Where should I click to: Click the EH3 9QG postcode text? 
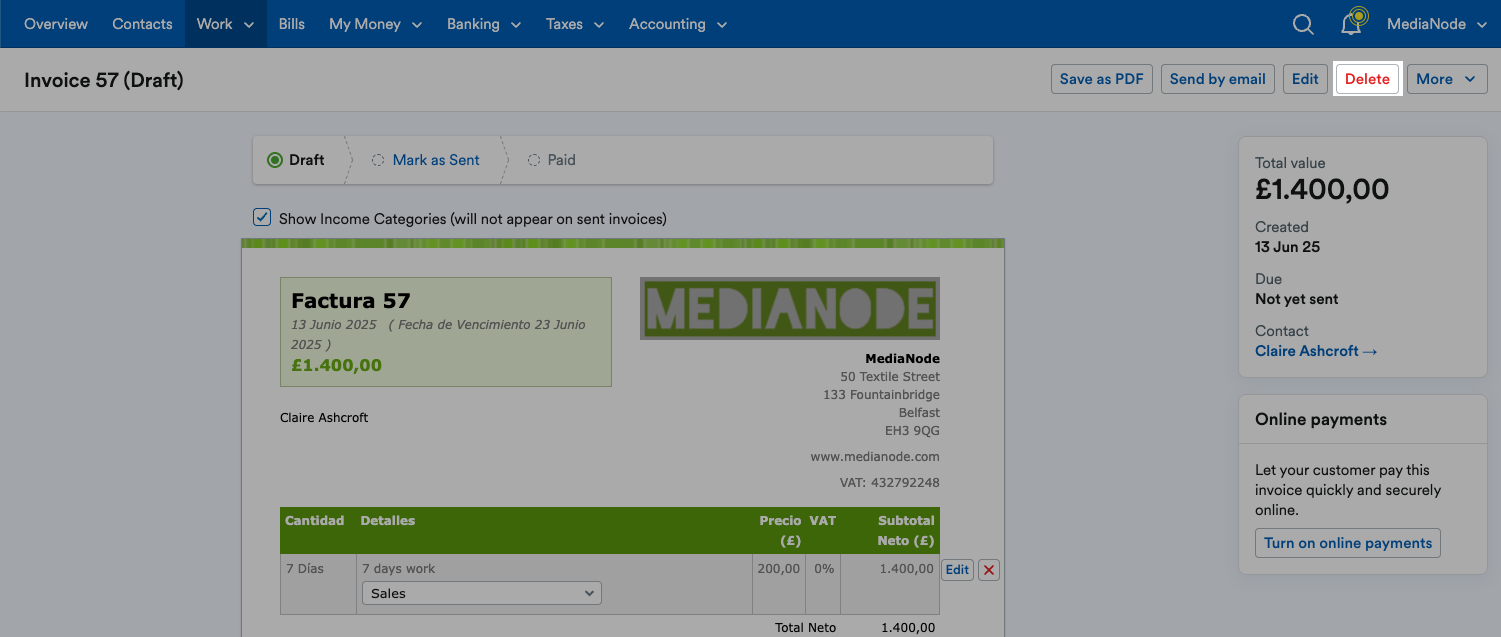912,431
